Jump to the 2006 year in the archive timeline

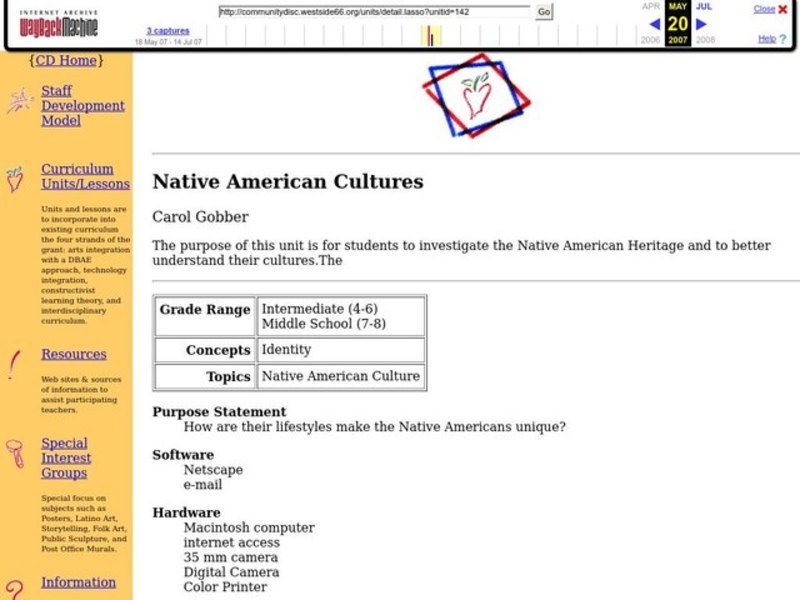point(651,39)
